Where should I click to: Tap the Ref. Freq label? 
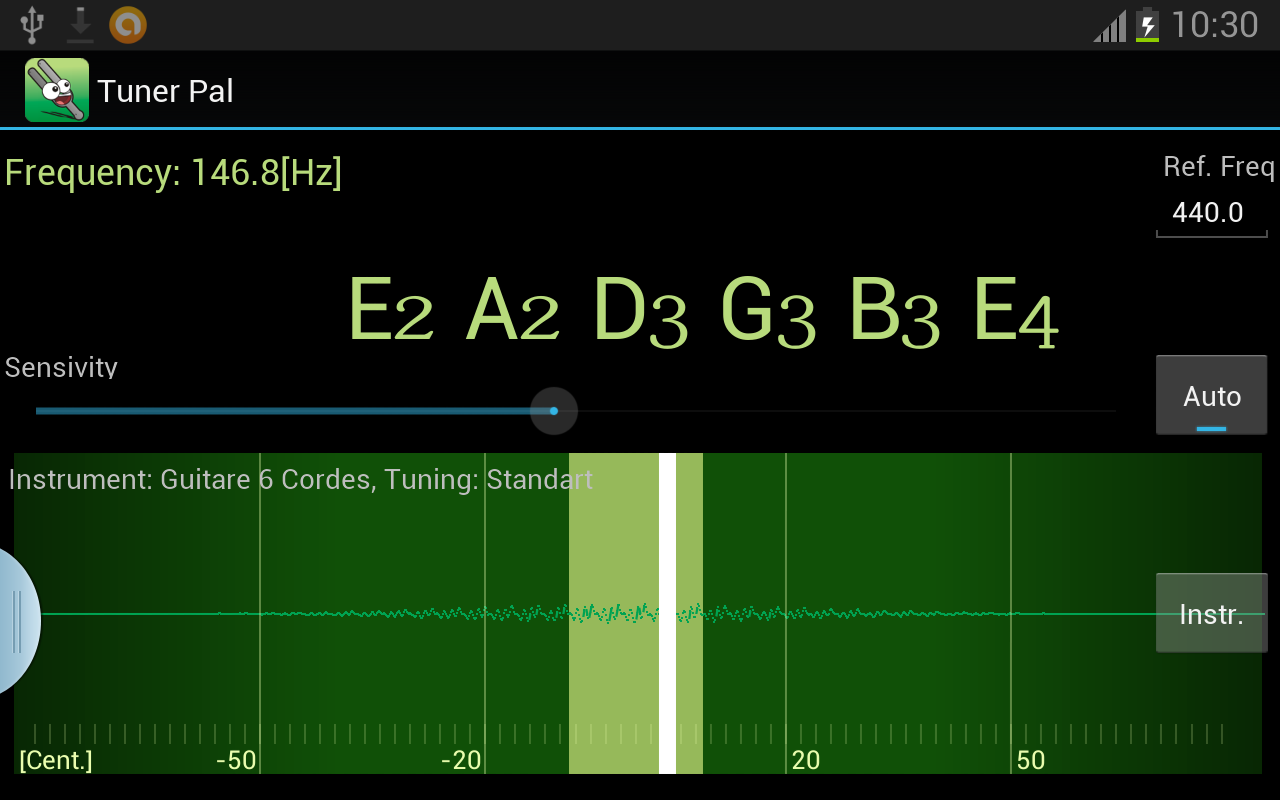coord(1219,167)
